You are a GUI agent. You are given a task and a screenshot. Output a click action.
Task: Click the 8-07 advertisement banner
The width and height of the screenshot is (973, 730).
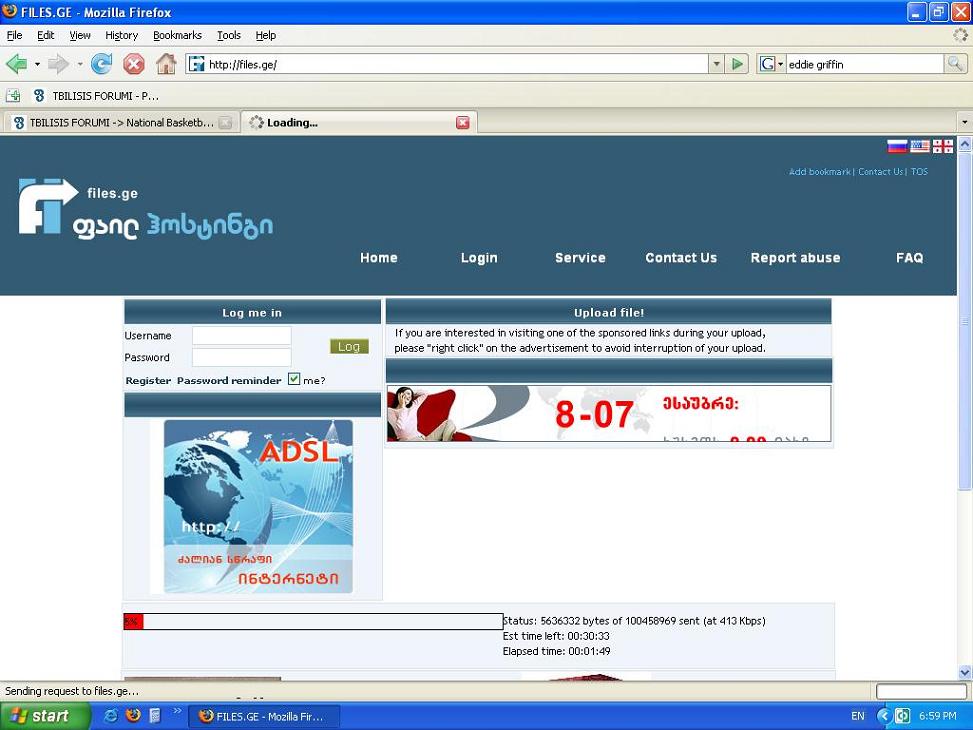(x=608, y=413)
